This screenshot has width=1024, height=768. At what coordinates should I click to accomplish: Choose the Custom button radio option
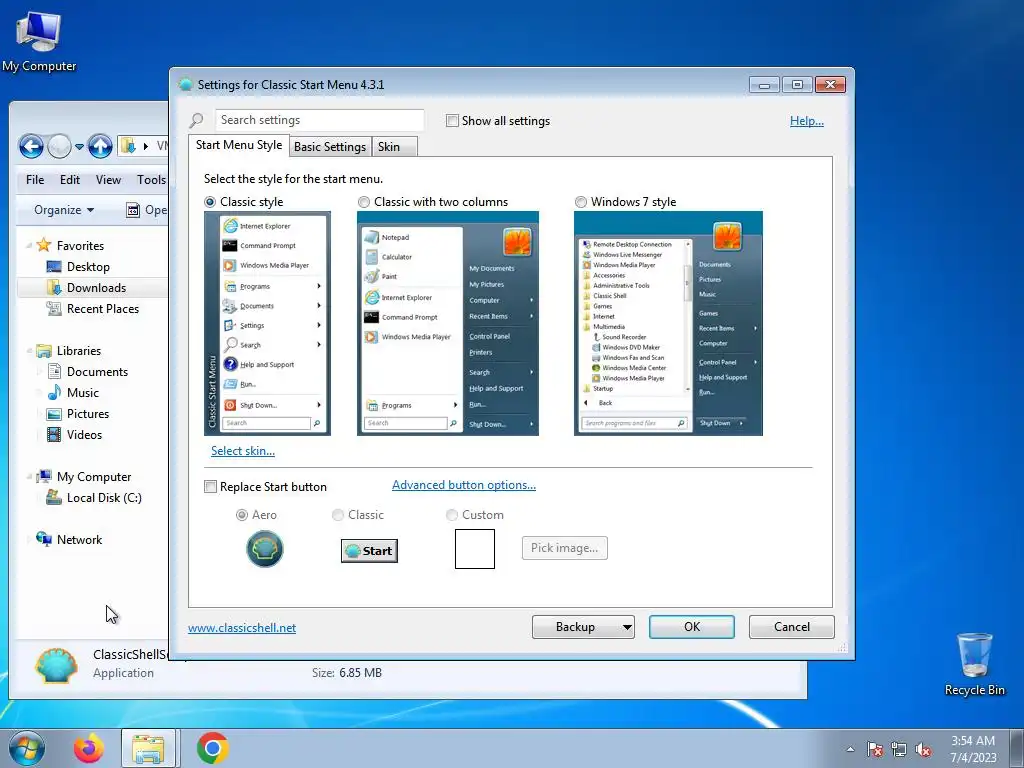451,515
